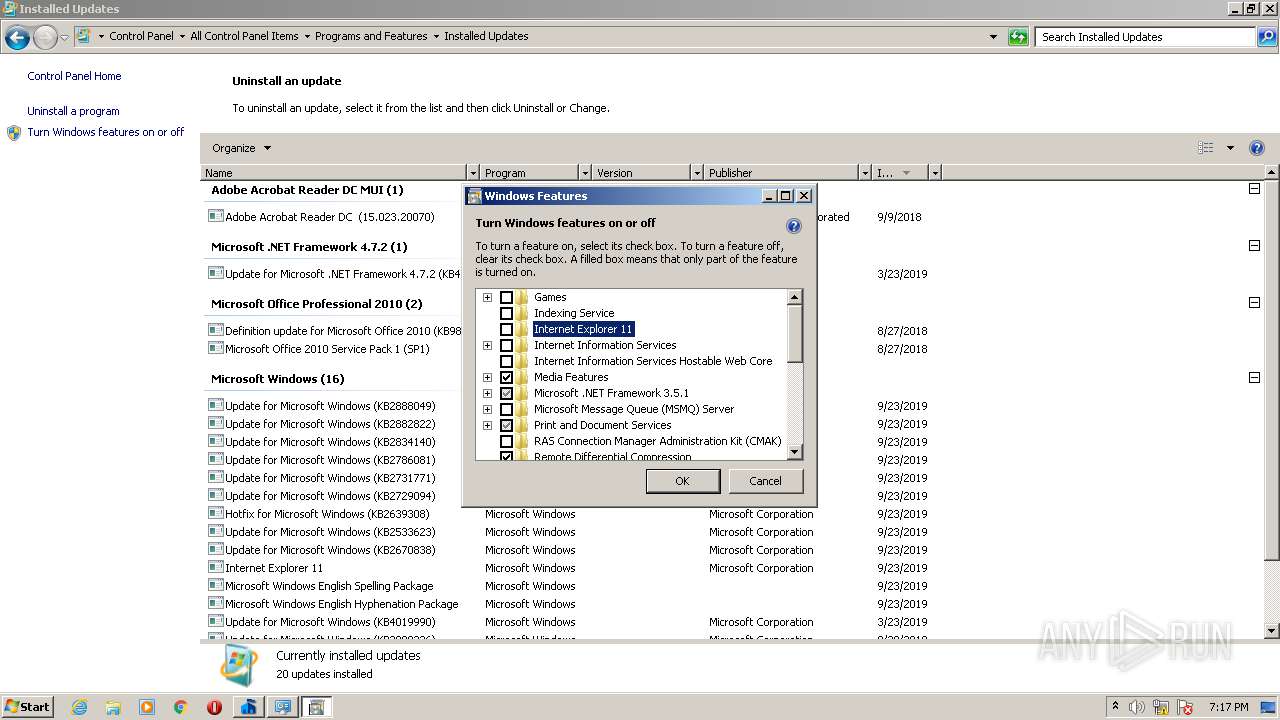Screen dimensions: 1280x720
Task: Click All Control Panel Items breadcrumb
Action: [x=244, y=36]
